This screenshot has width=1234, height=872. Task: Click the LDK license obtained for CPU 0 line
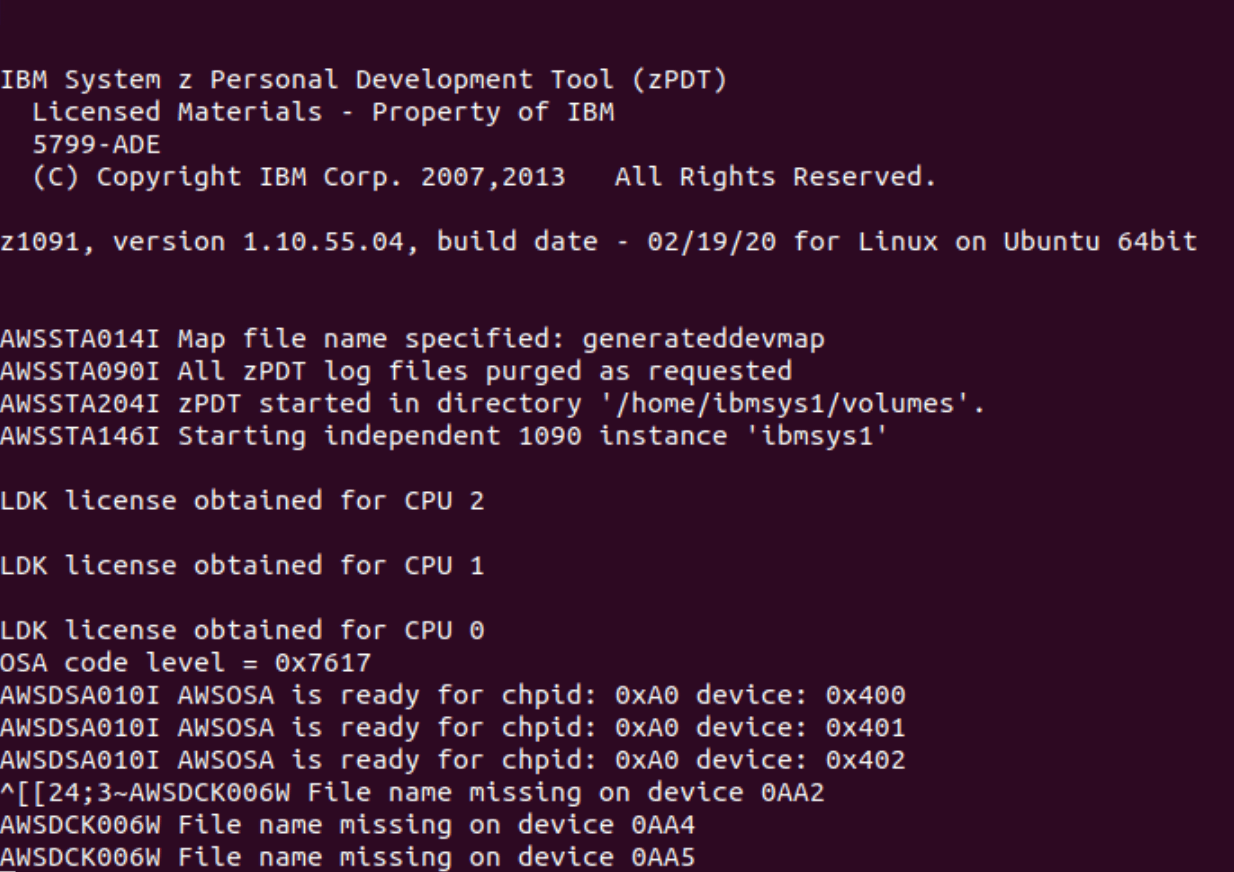[x=242, y=631]
